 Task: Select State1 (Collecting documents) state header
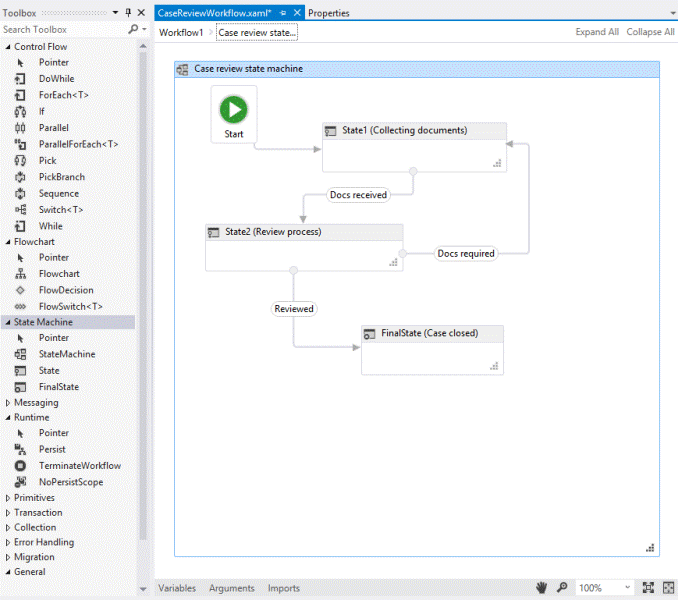point(414,131)
